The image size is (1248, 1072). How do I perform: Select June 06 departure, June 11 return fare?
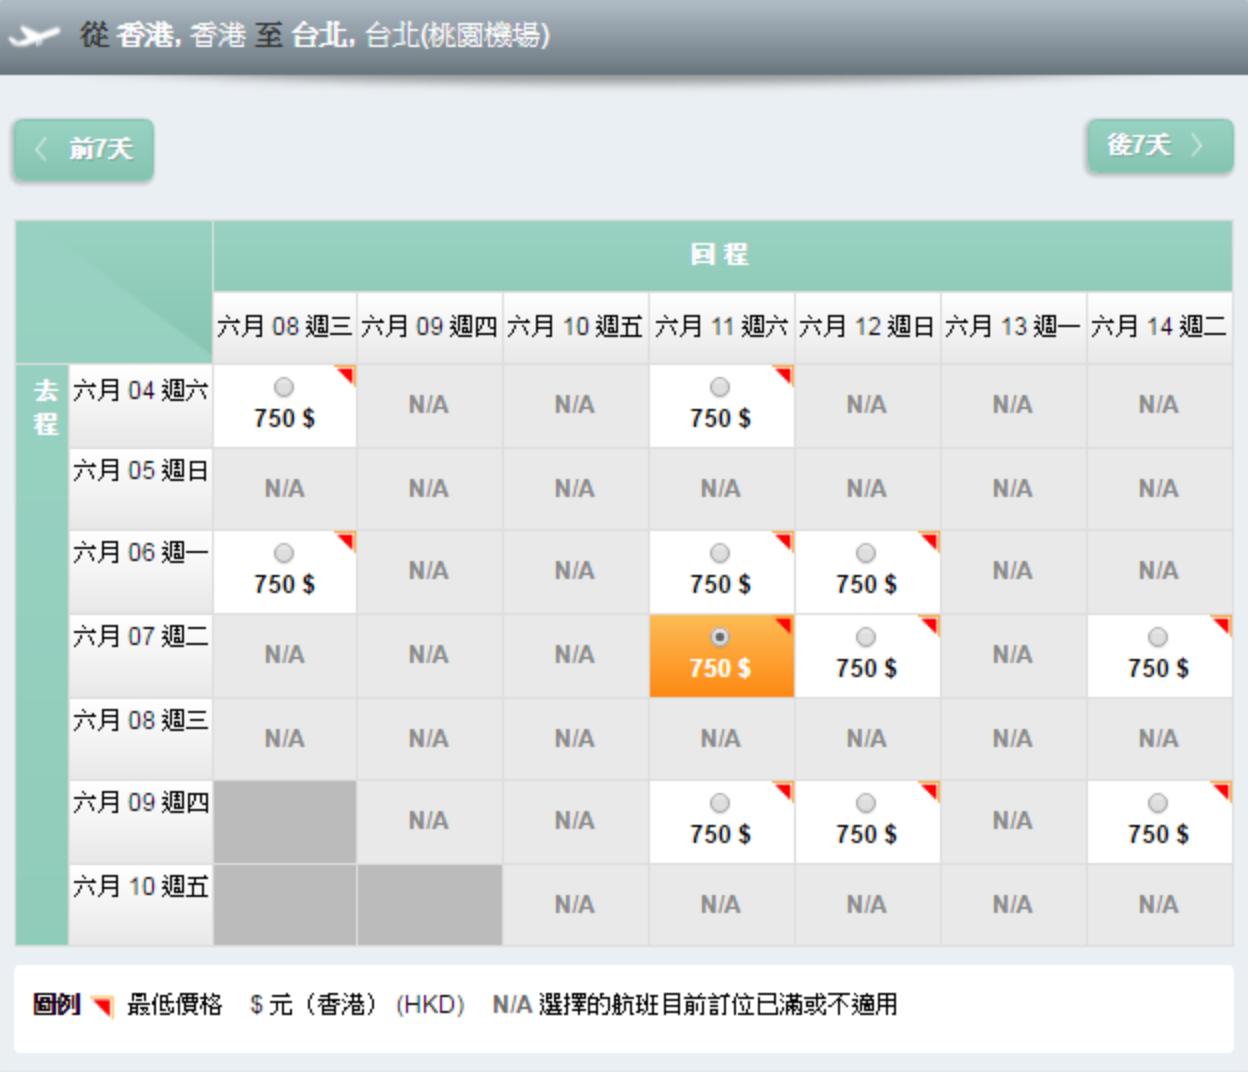point(719,554)
